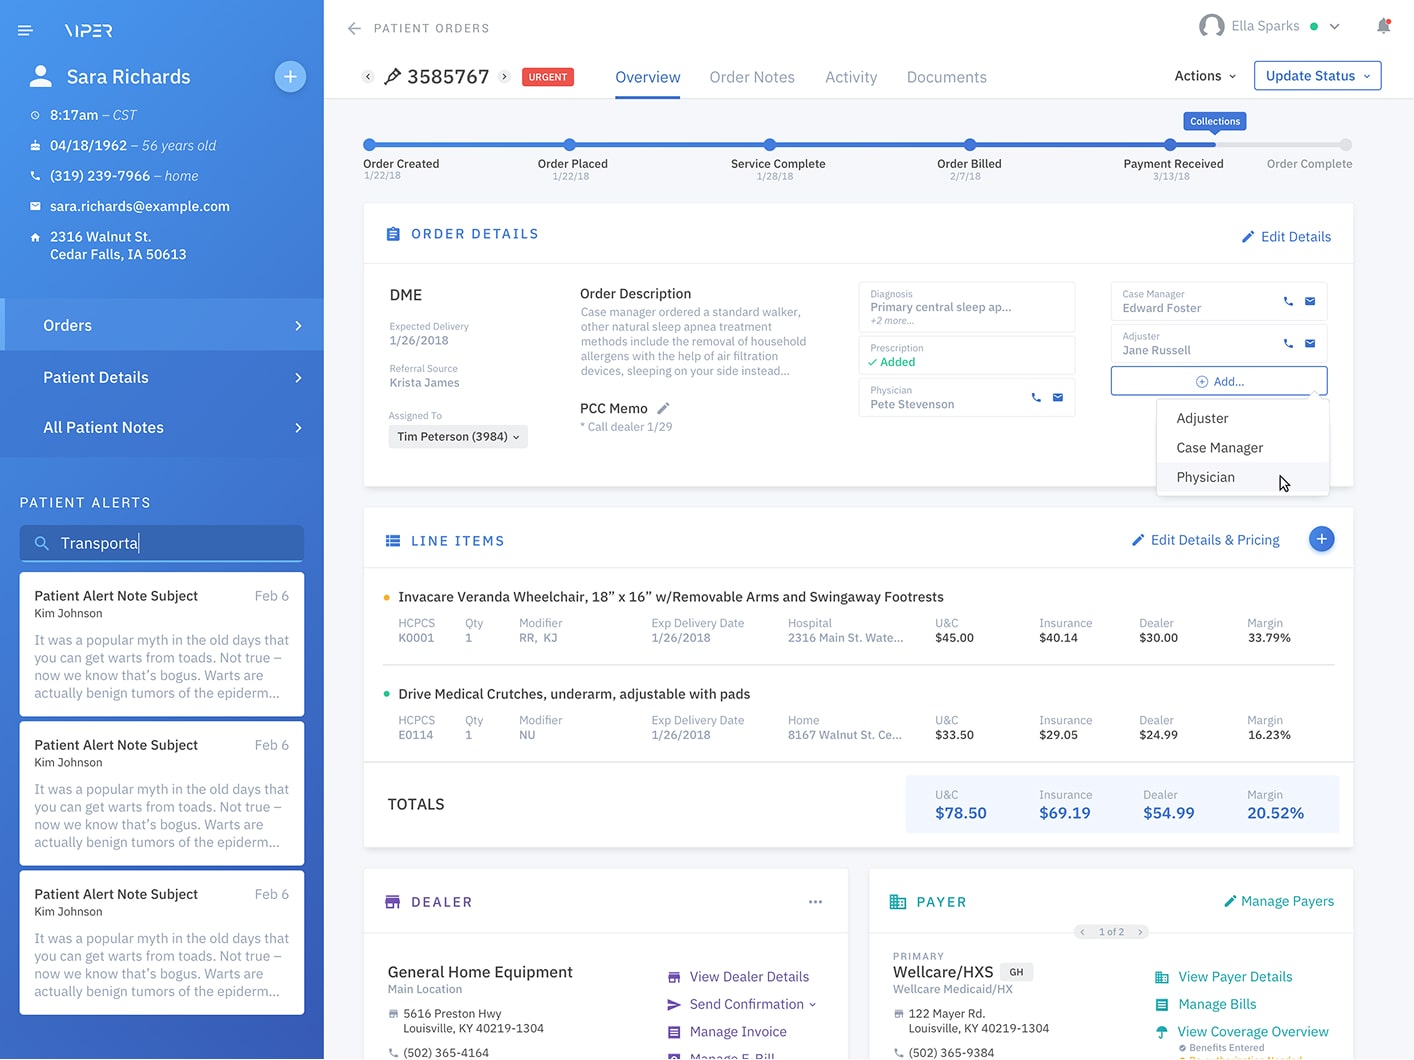This screenshot has width=1414, height=1060.
Task: Open Manage Payers link
Action: (x=1279, y=901)
